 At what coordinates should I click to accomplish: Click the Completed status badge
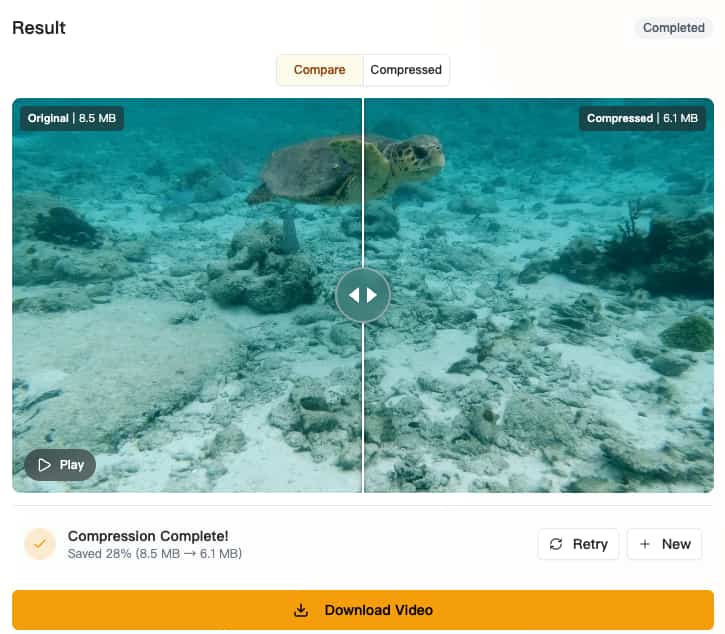point(673,28)
